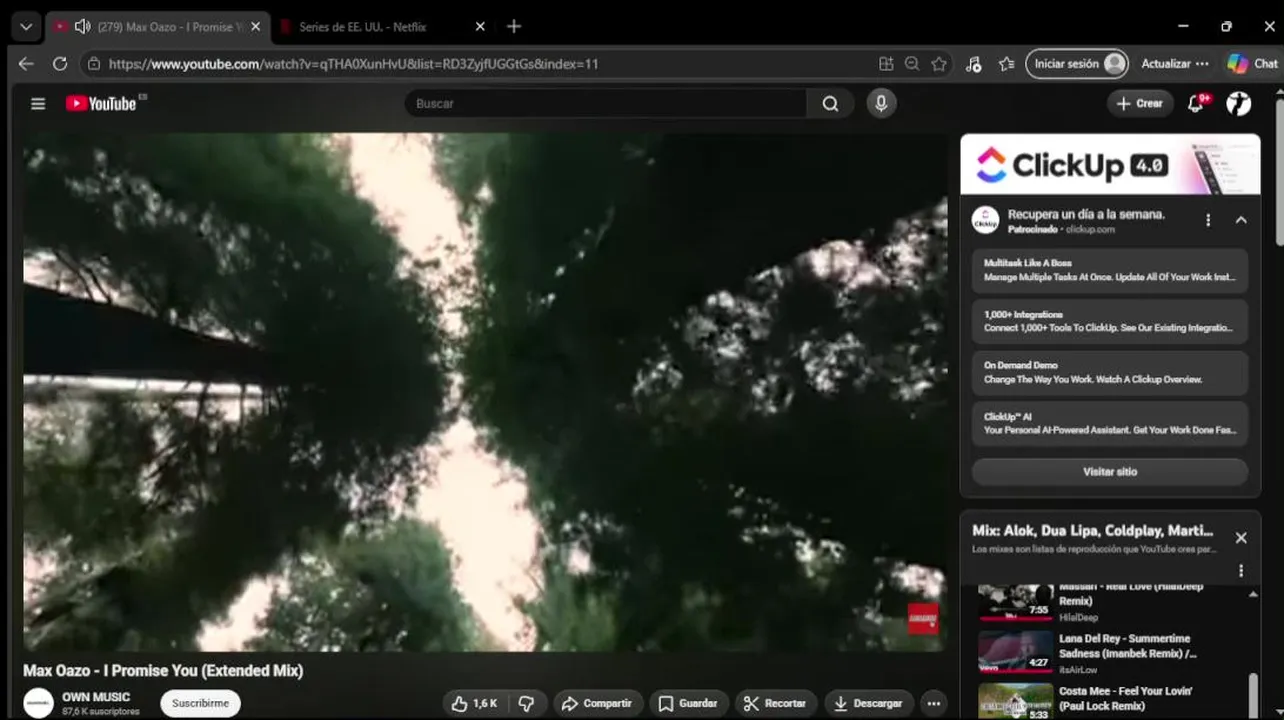Image resolution: width=1284 pixels, height=720 pixels.
Task: Like the video with thumbs up
Action: point(474,703)
